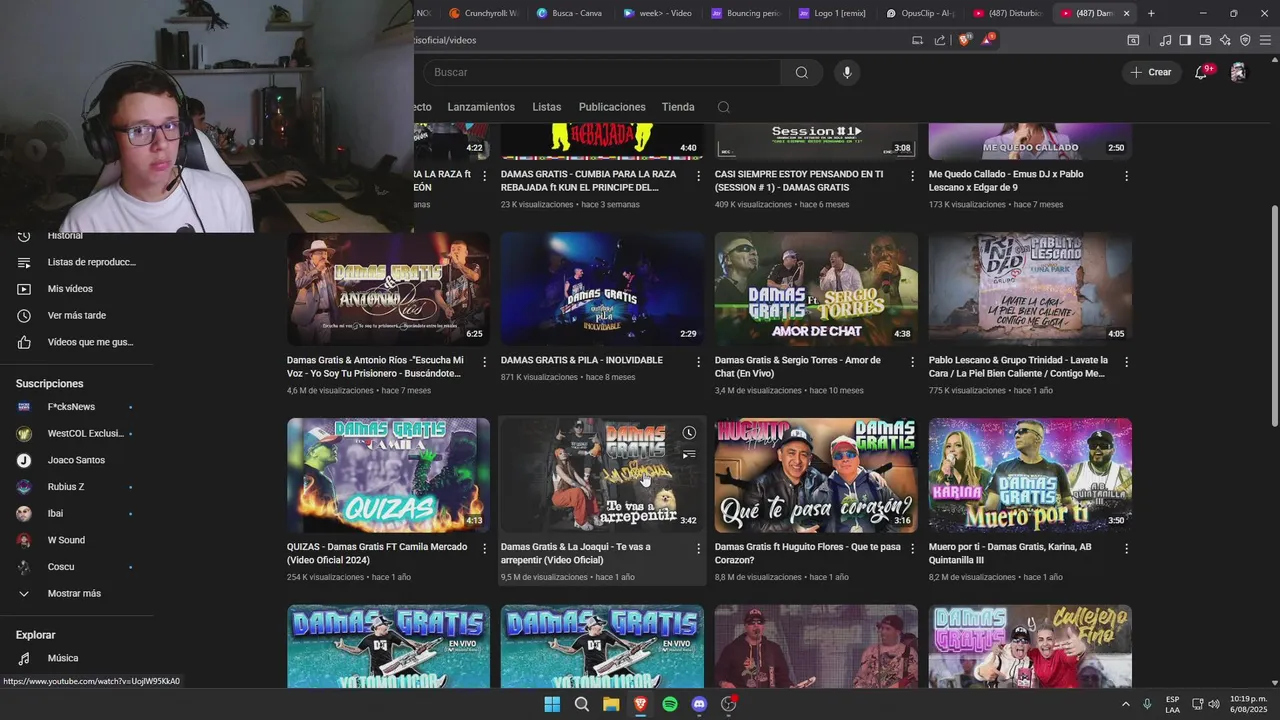Image resolution: width=1280 pixels, height=720 pixels.
Task: Open options menu for Amor de Chat video
Action: 912,362
